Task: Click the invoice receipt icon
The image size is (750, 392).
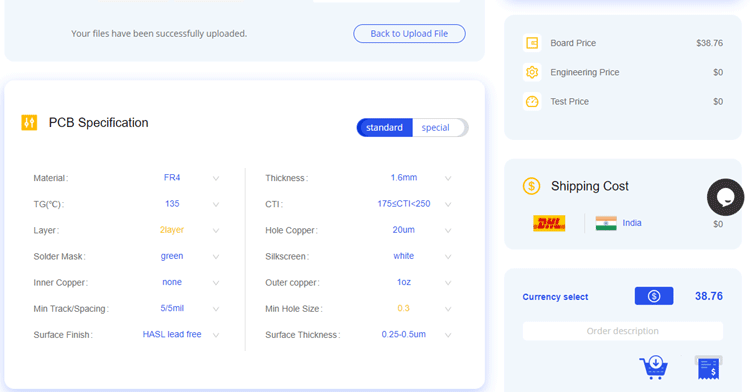Action: (708, 368)
